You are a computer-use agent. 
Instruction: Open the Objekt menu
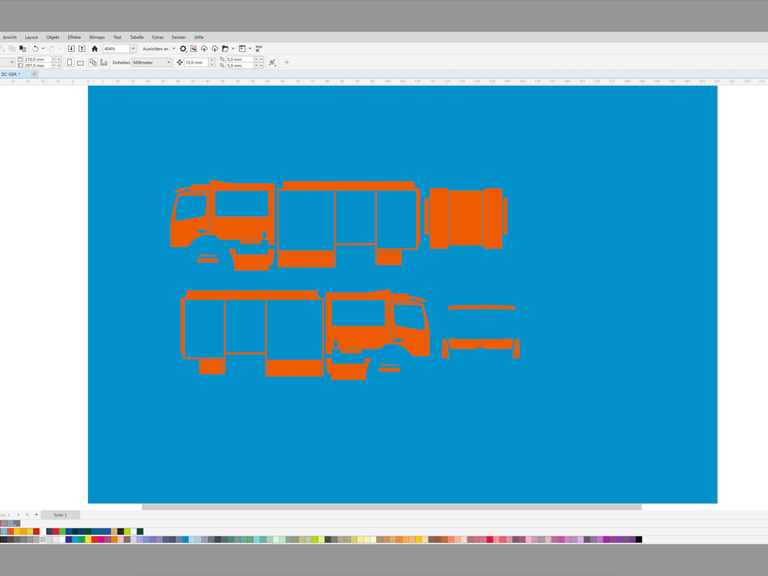[52, 37]
